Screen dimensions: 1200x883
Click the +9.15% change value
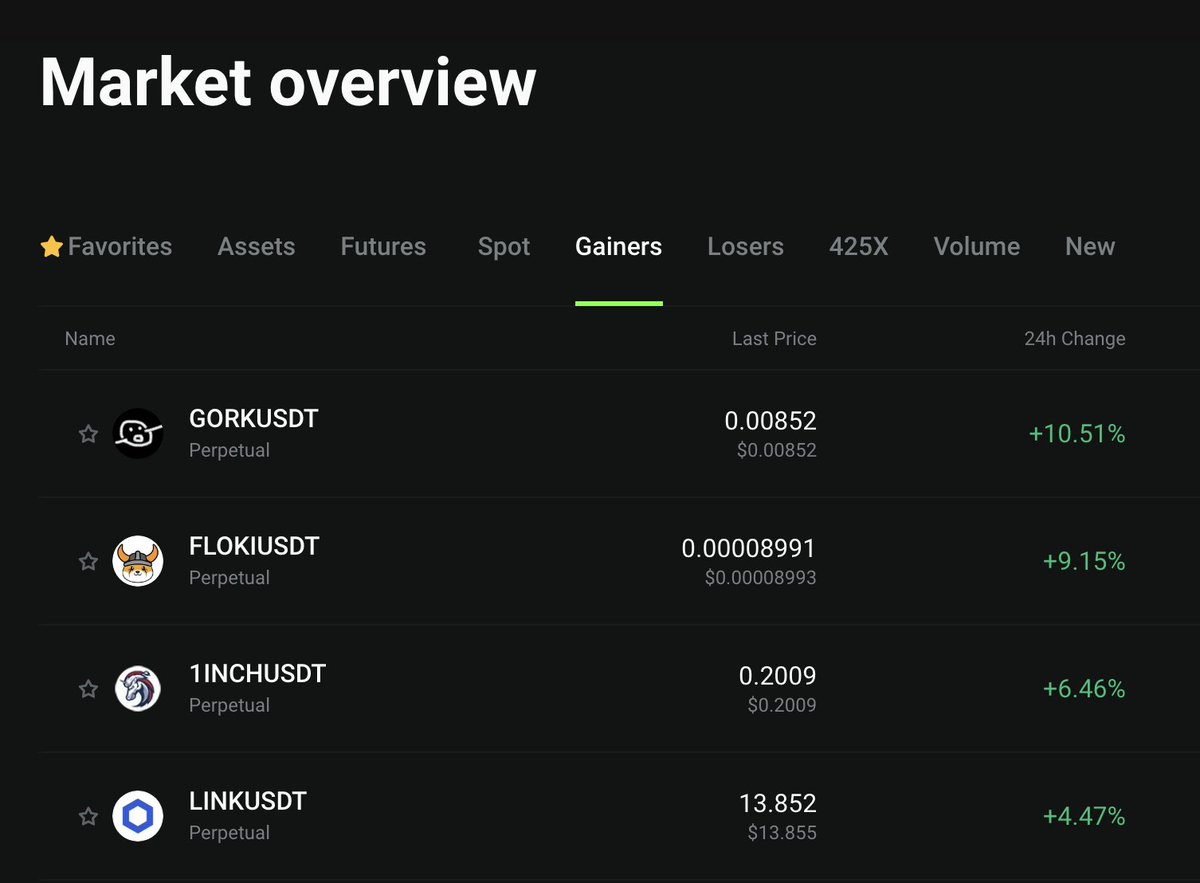tap(1084, 561)
